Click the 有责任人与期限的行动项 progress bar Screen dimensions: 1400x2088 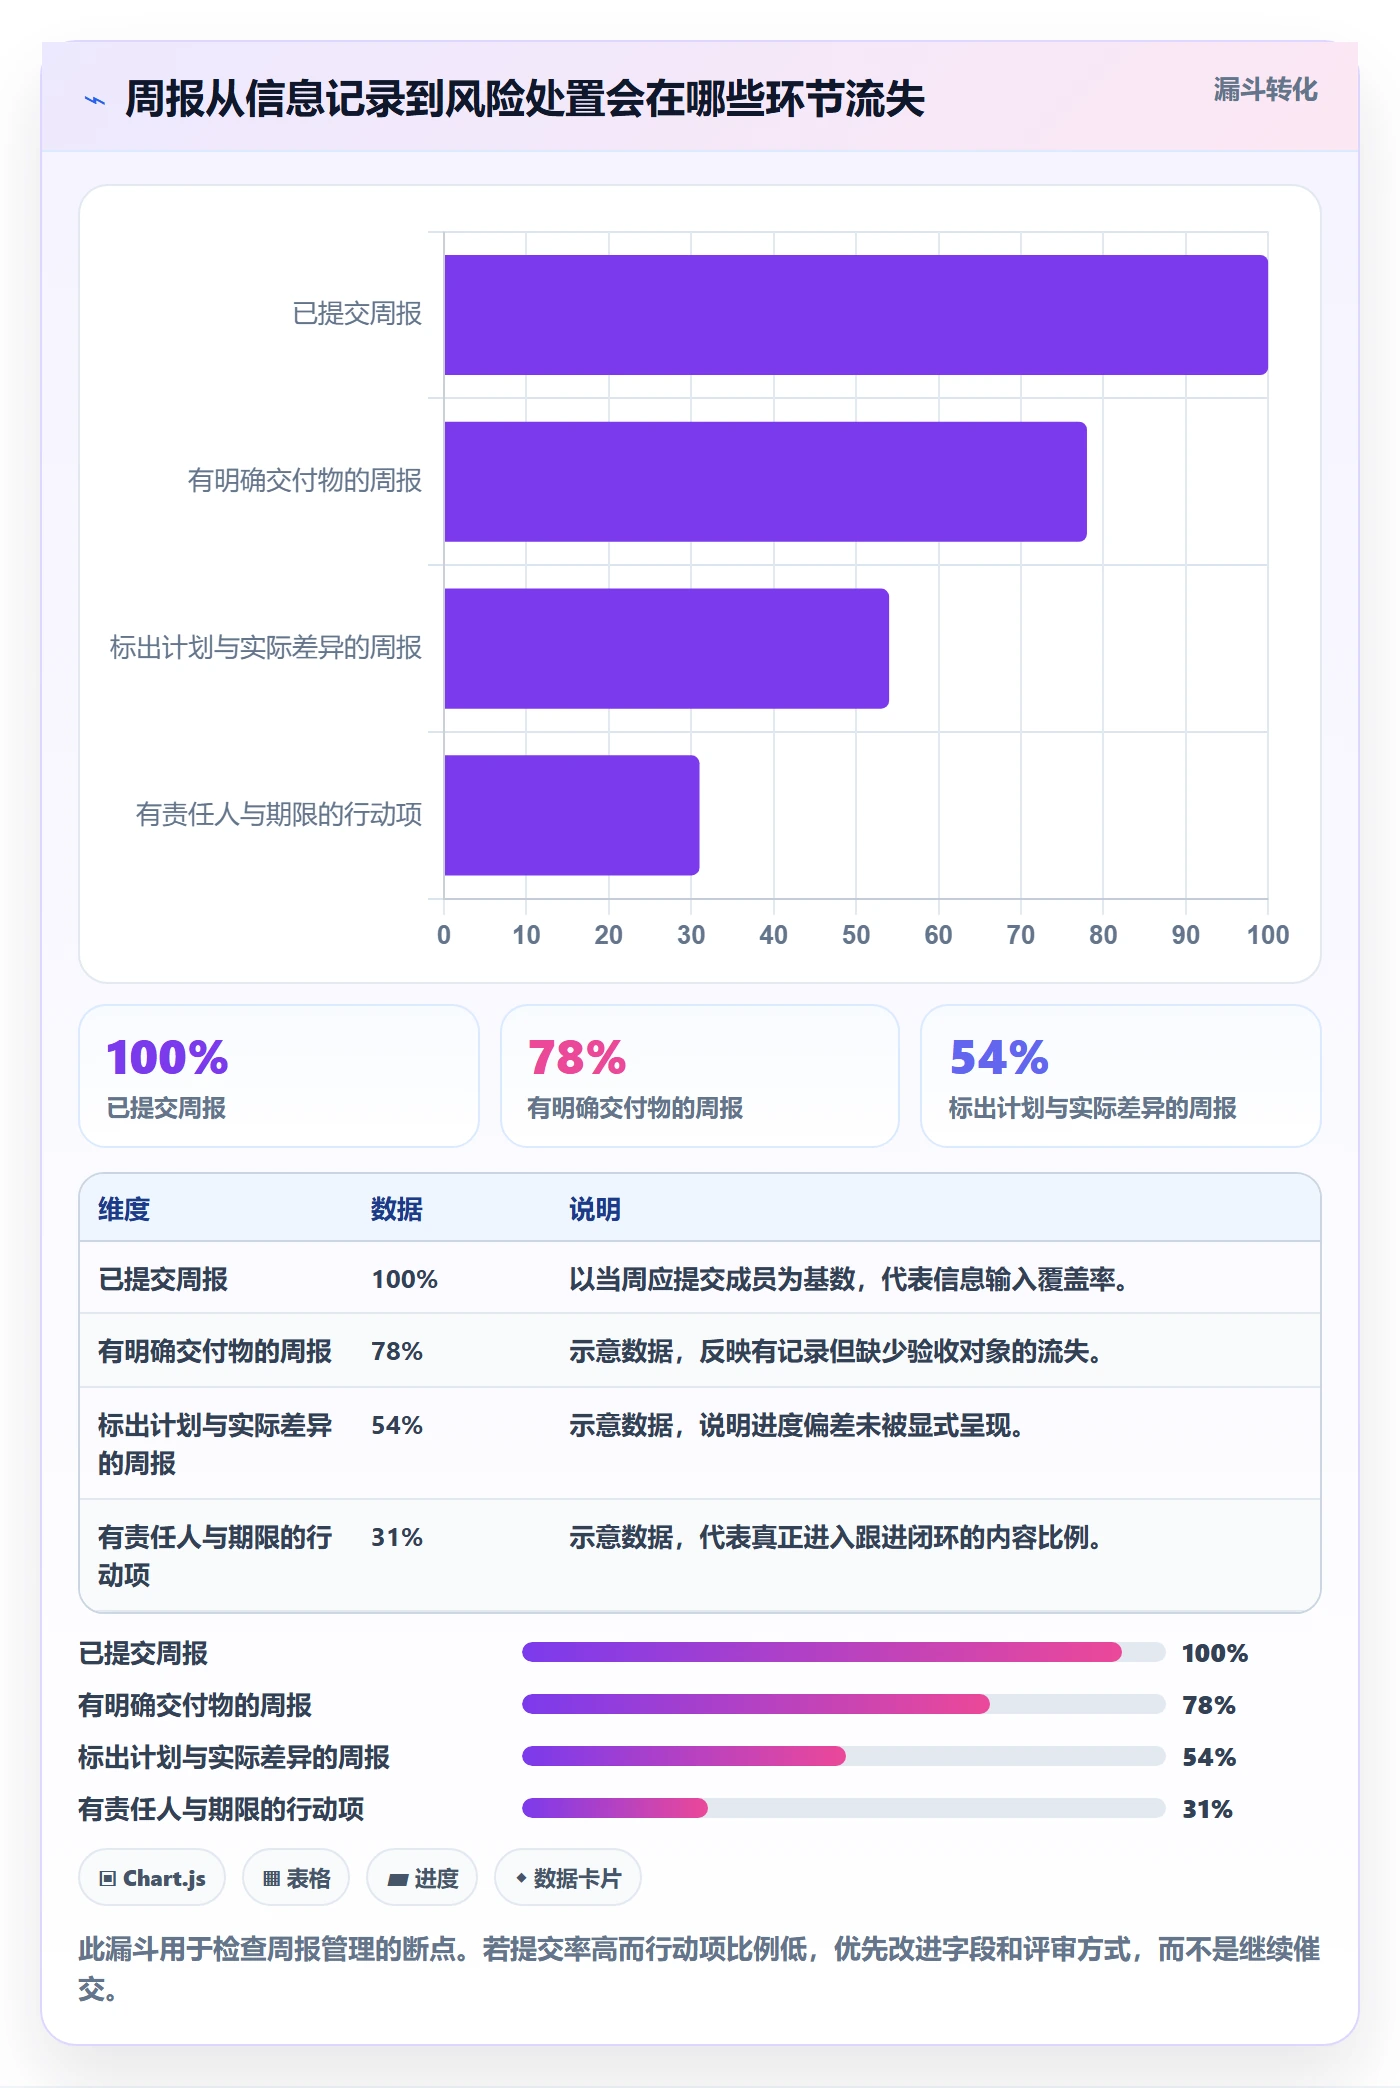click(844, 1808)
